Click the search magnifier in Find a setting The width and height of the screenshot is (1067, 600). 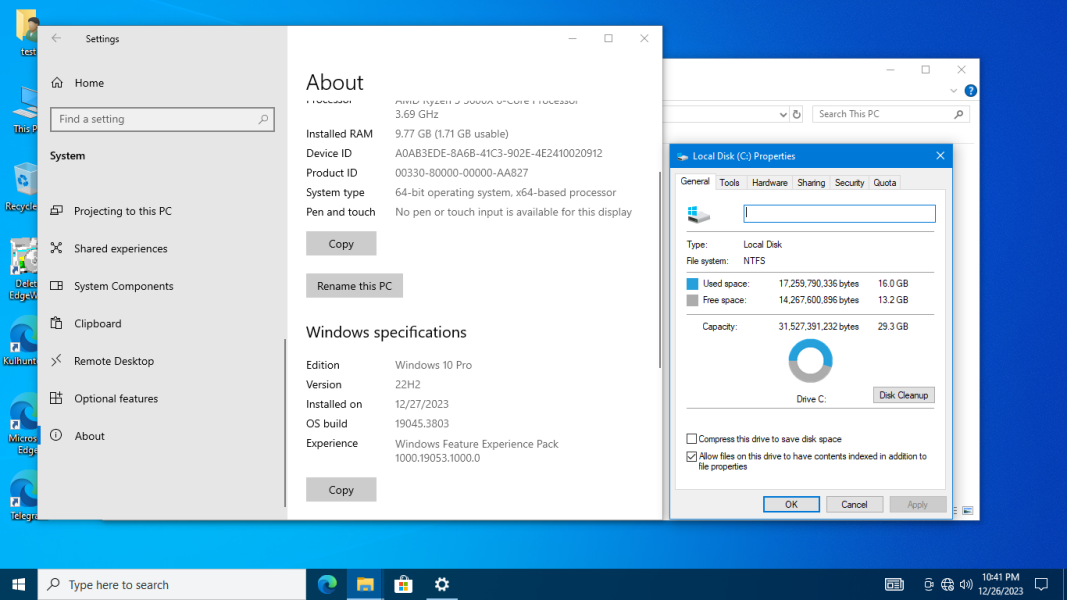pyautogui.click(x=263, y=119)
